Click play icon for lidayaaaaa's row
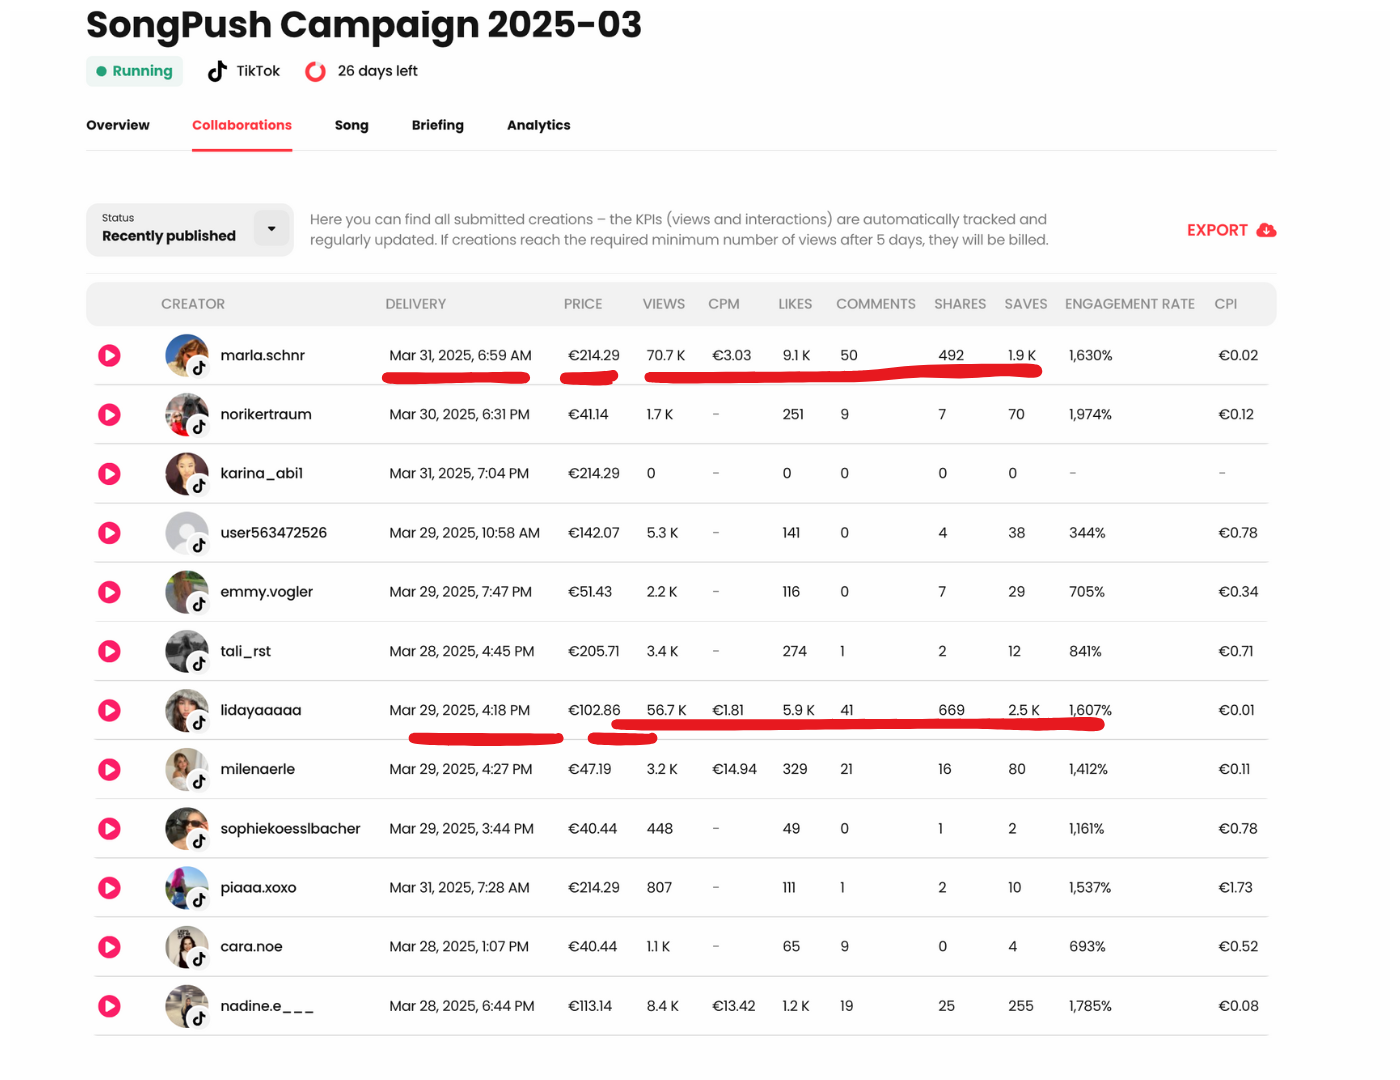1400x1080 pixels. tap(110, 710)
